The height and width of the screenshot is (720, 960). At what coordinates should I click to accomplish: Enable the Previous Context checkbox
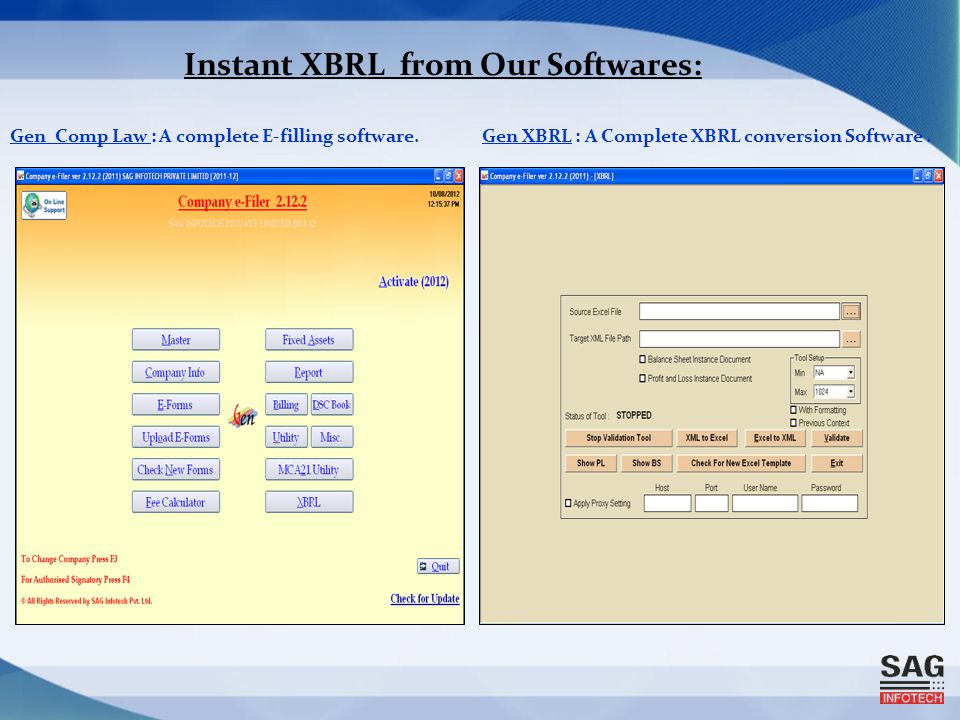click(x=793, y=422)
